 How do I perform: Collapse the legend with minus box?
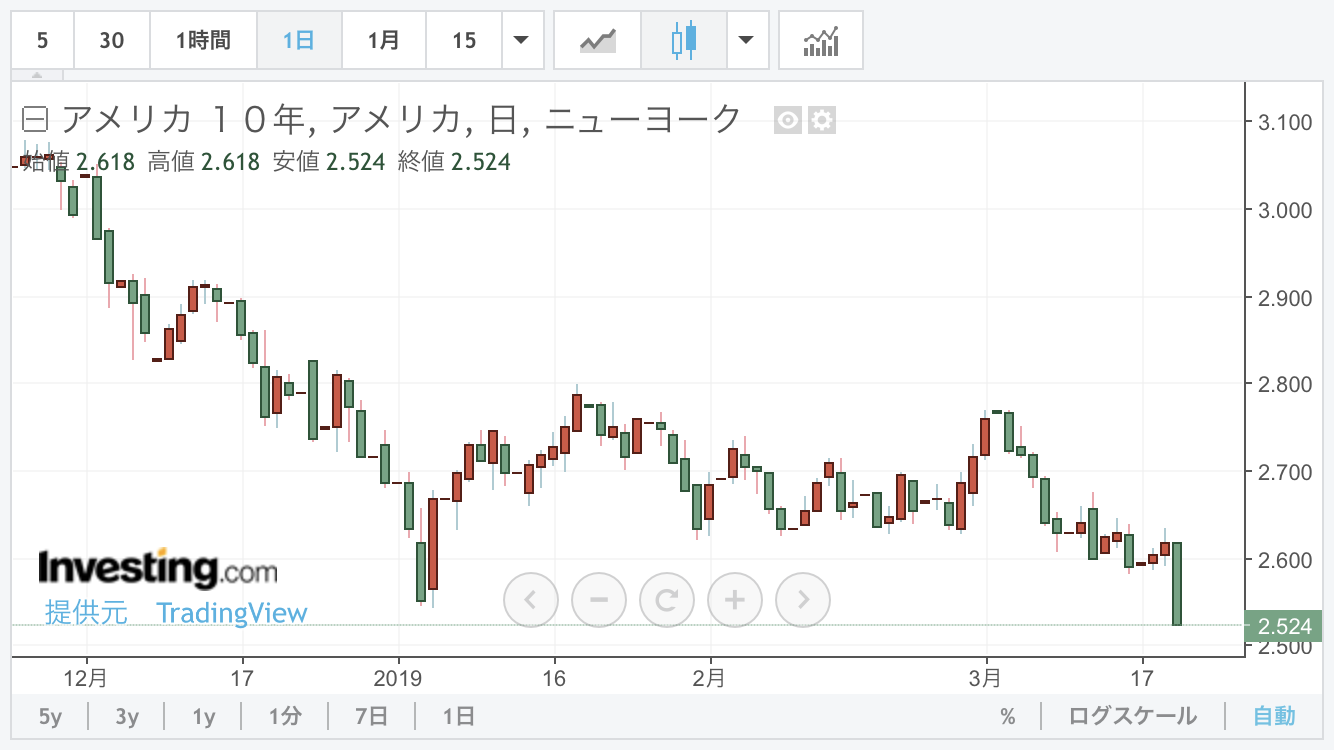tap(35, 121)
